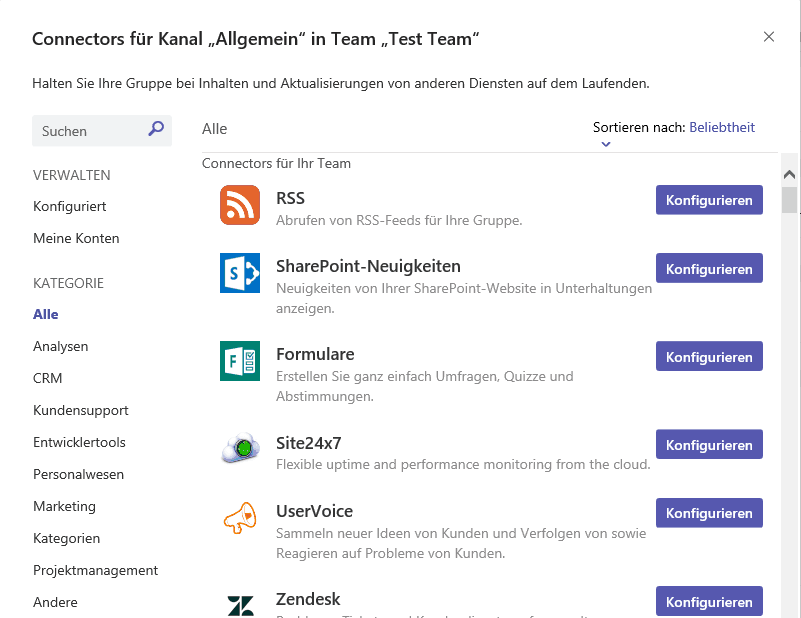Open Konfiguriert under Verwalten

click(x=69, y=206)
